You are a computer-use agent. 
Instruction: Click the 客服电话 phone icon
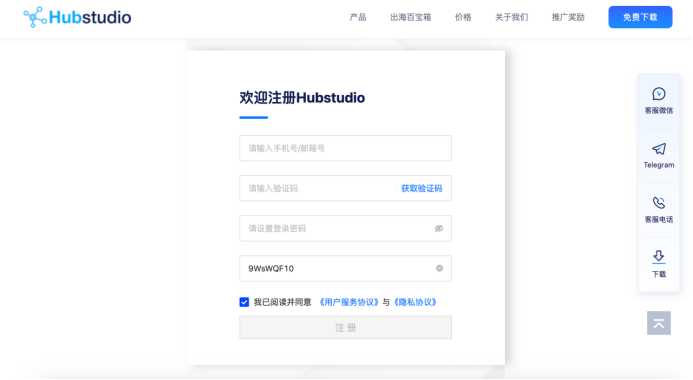pyautogui.click(x=659, y=203)
